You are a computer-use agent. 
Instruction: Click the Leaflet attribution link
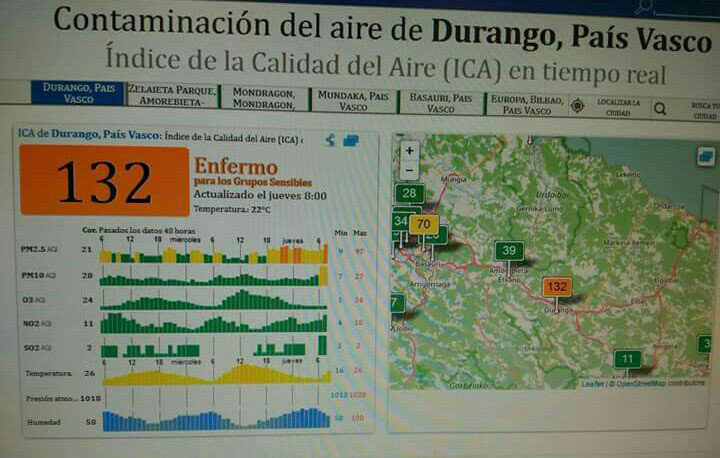pos(591,384)
